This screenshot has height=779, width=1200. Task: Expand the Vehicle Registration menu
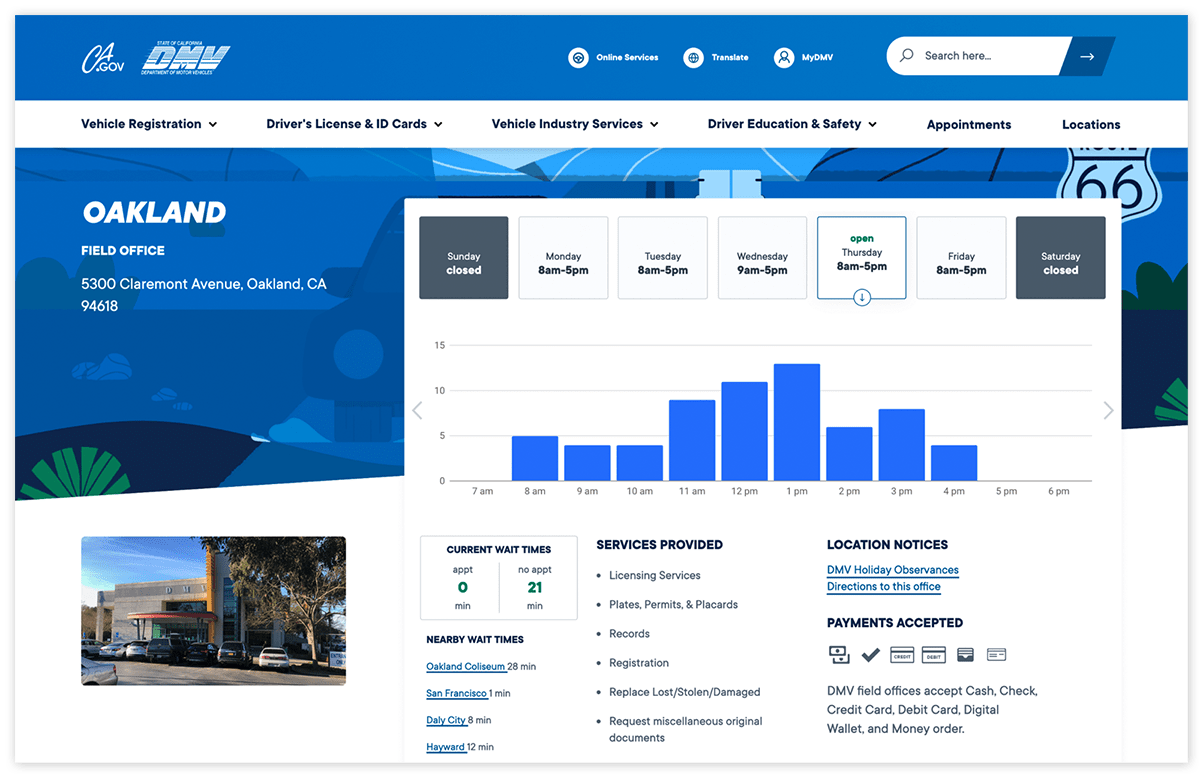pyautogui.click(x=149, y=124)
